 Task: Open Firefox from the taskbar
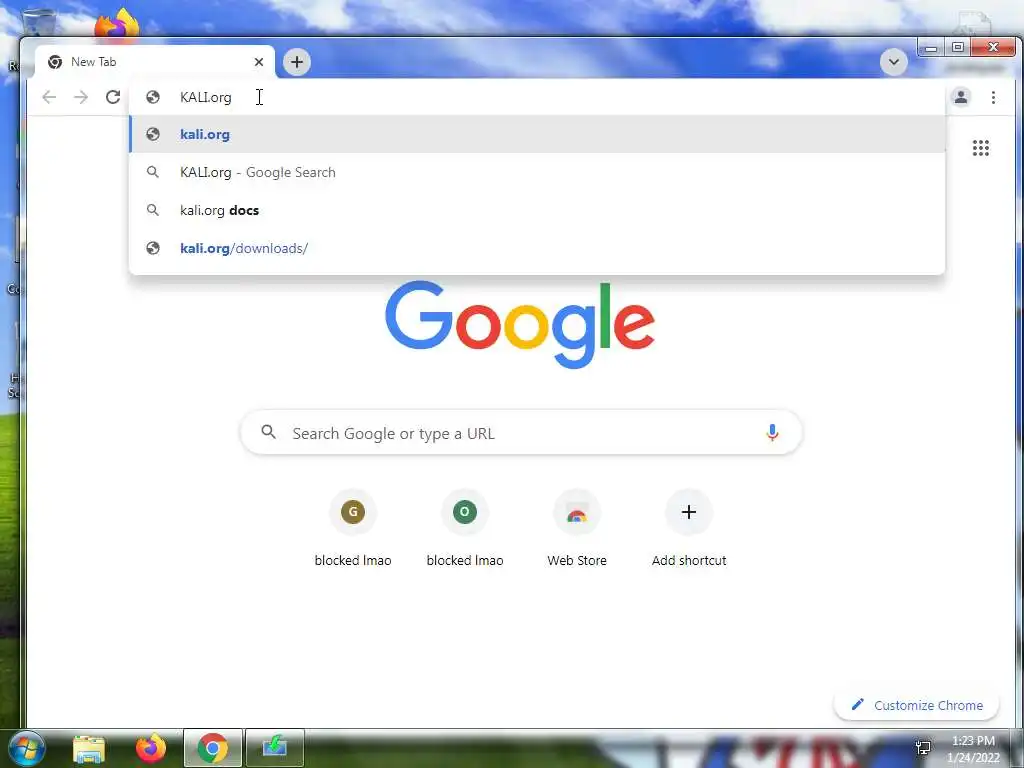(151, 748)
